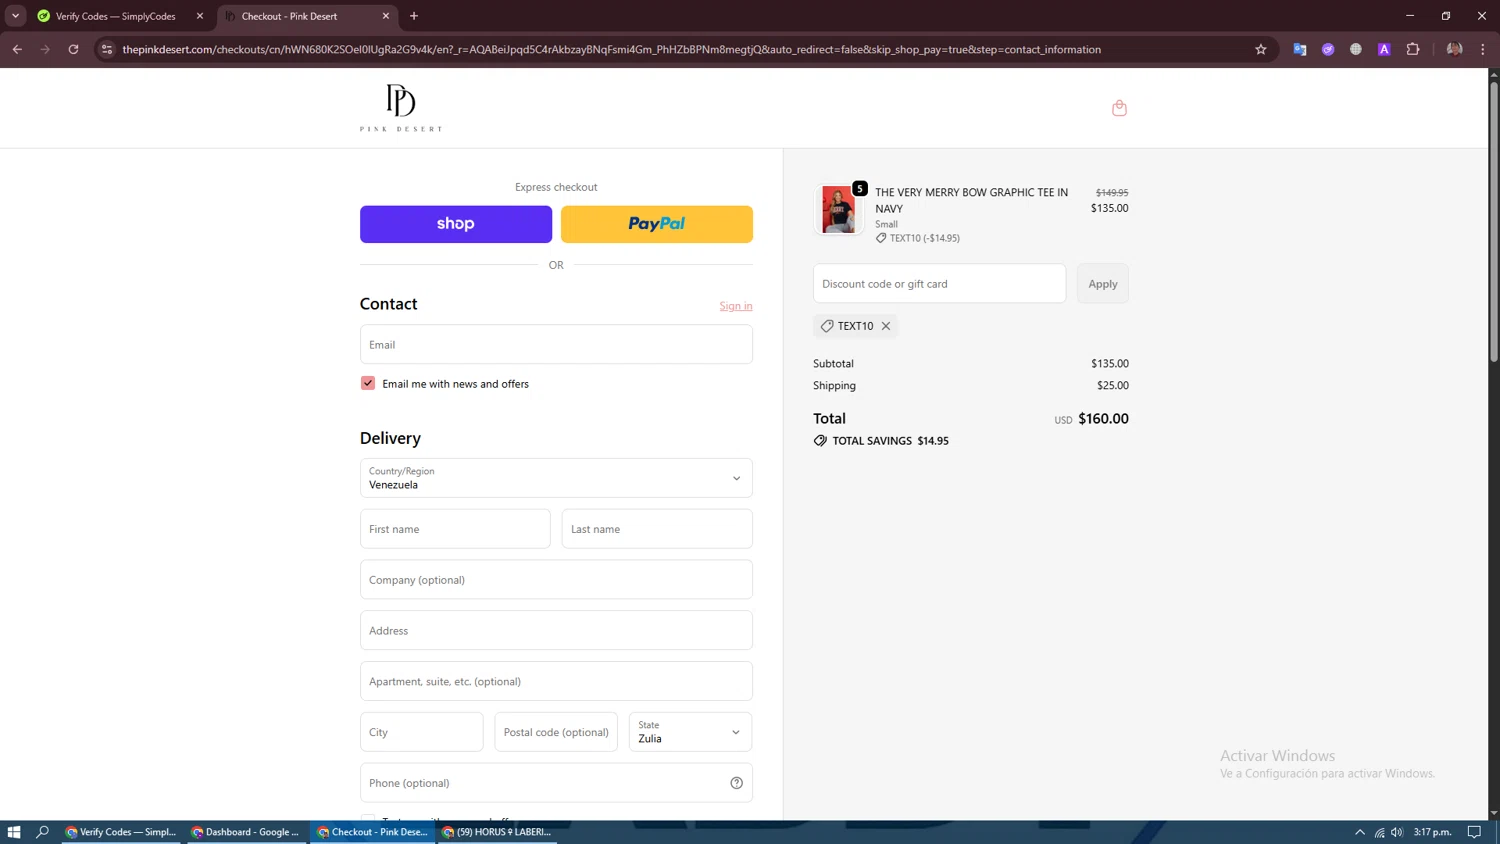Viewport: 1500px width, 844px height.
Task: Open the Chrome profile avatar
Action: pyautogui.click(x=1454, y=49)
